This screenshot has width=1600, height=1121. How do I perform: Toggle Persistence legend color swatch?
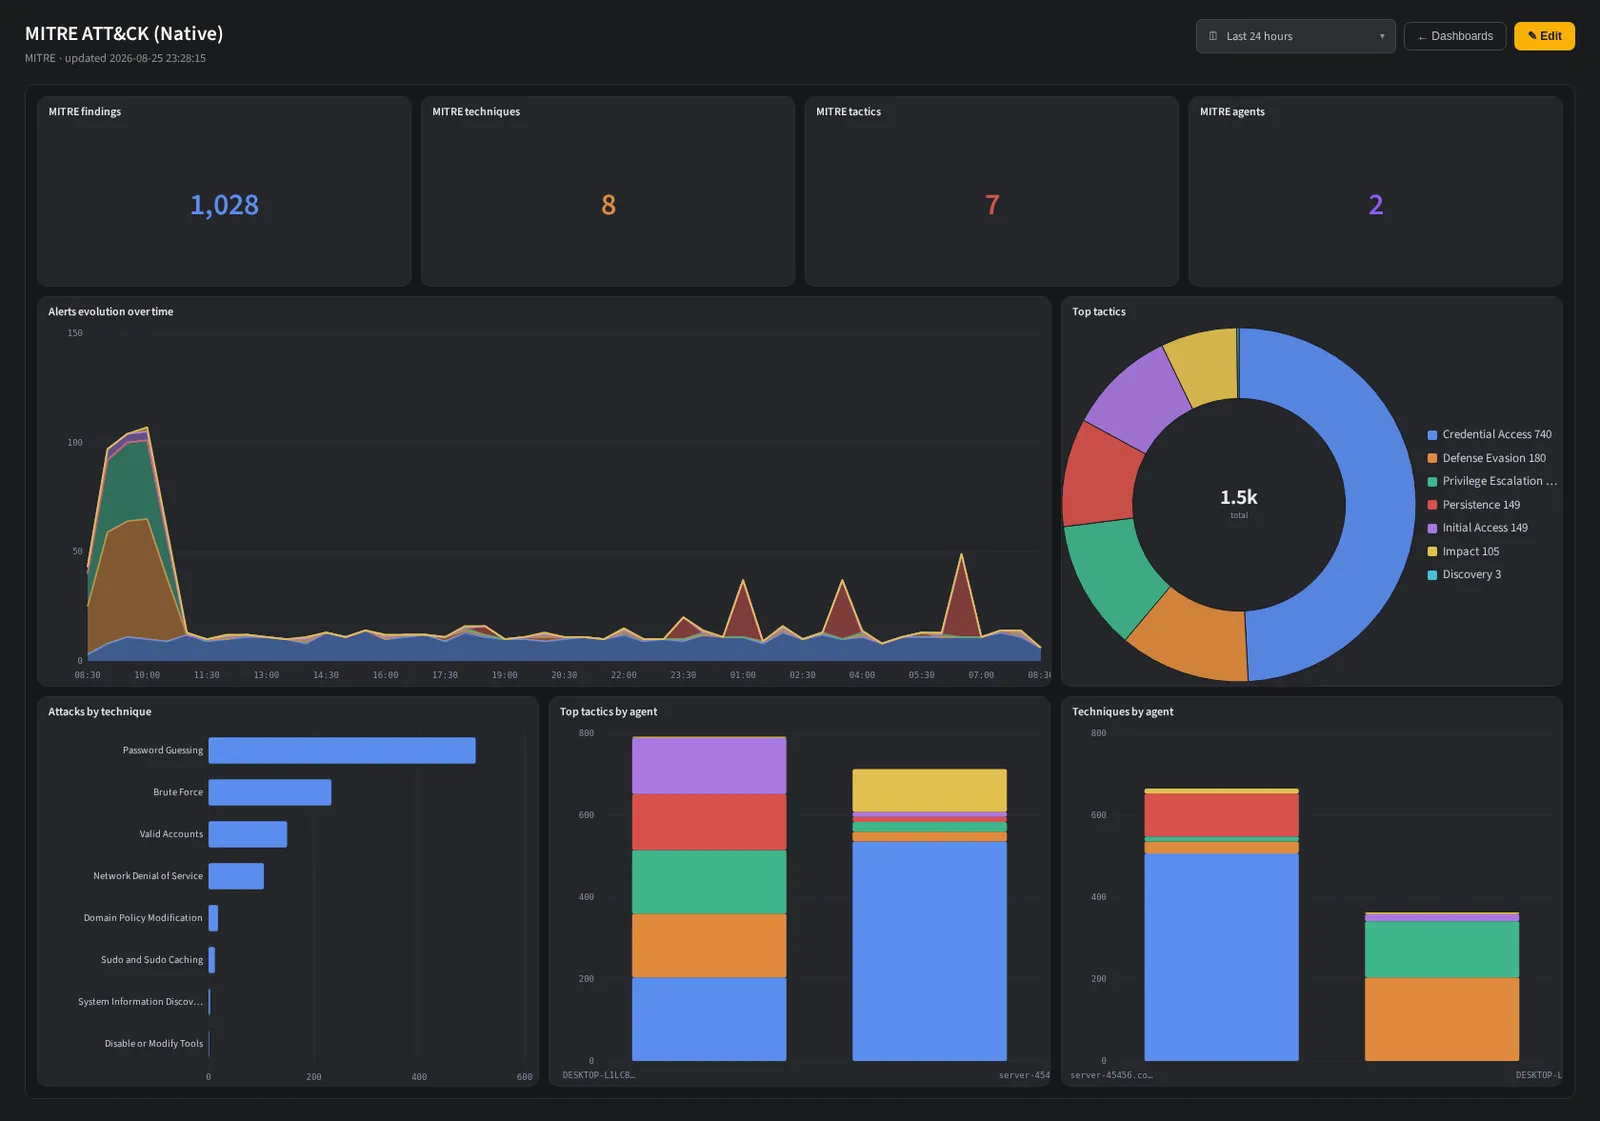(1432, 505)
